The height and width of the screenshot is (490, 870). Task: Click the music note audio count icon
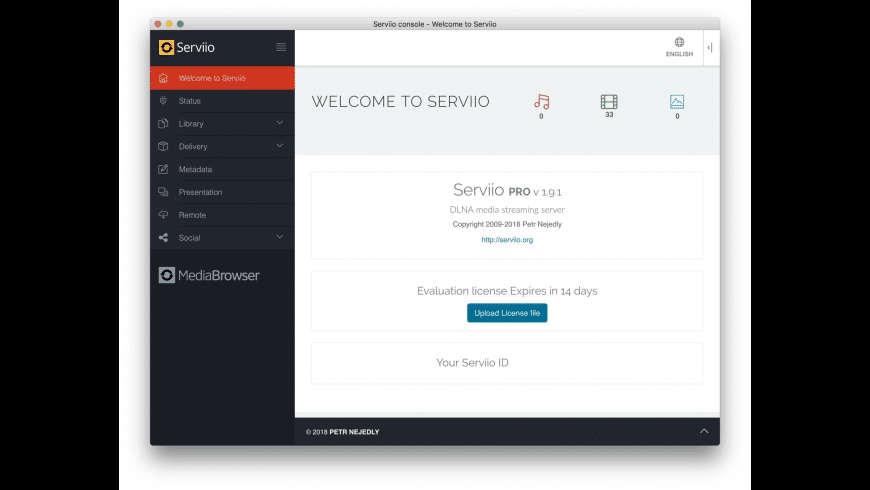(x=542, y=102)
